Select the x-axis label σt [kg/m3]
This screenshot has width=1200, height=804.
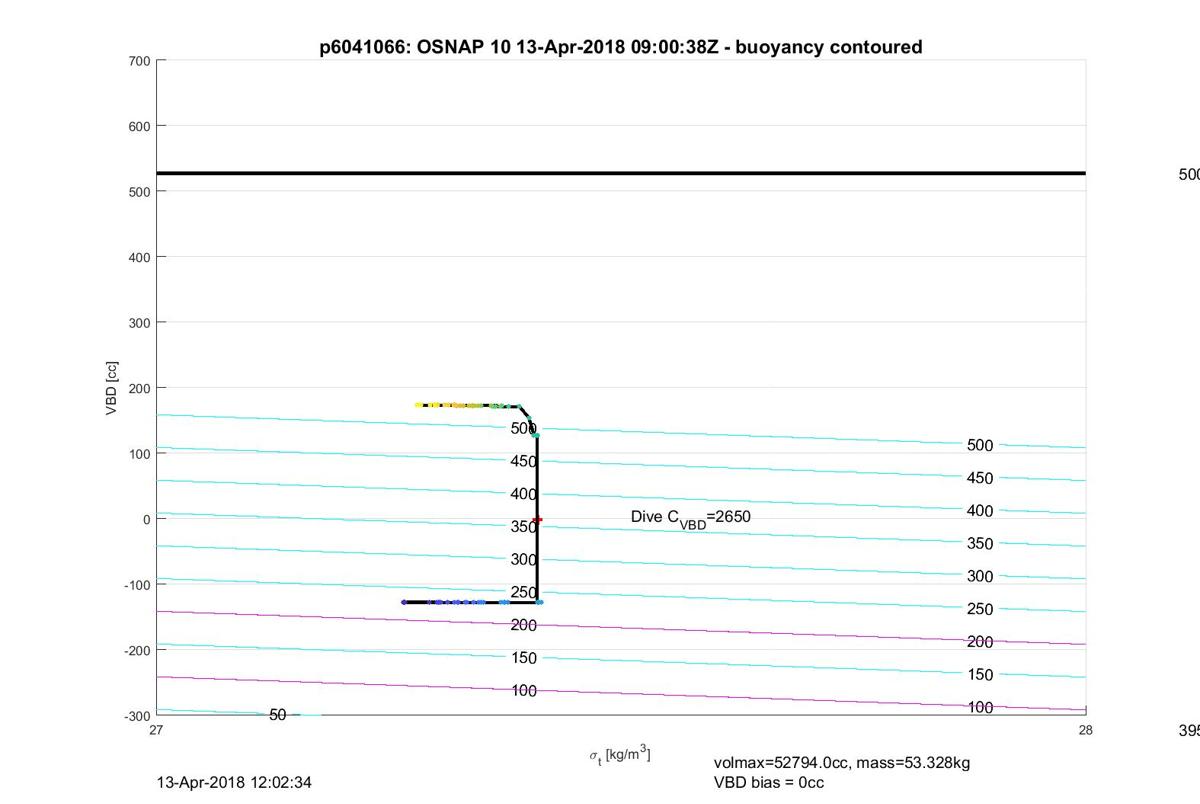point(620,754)
